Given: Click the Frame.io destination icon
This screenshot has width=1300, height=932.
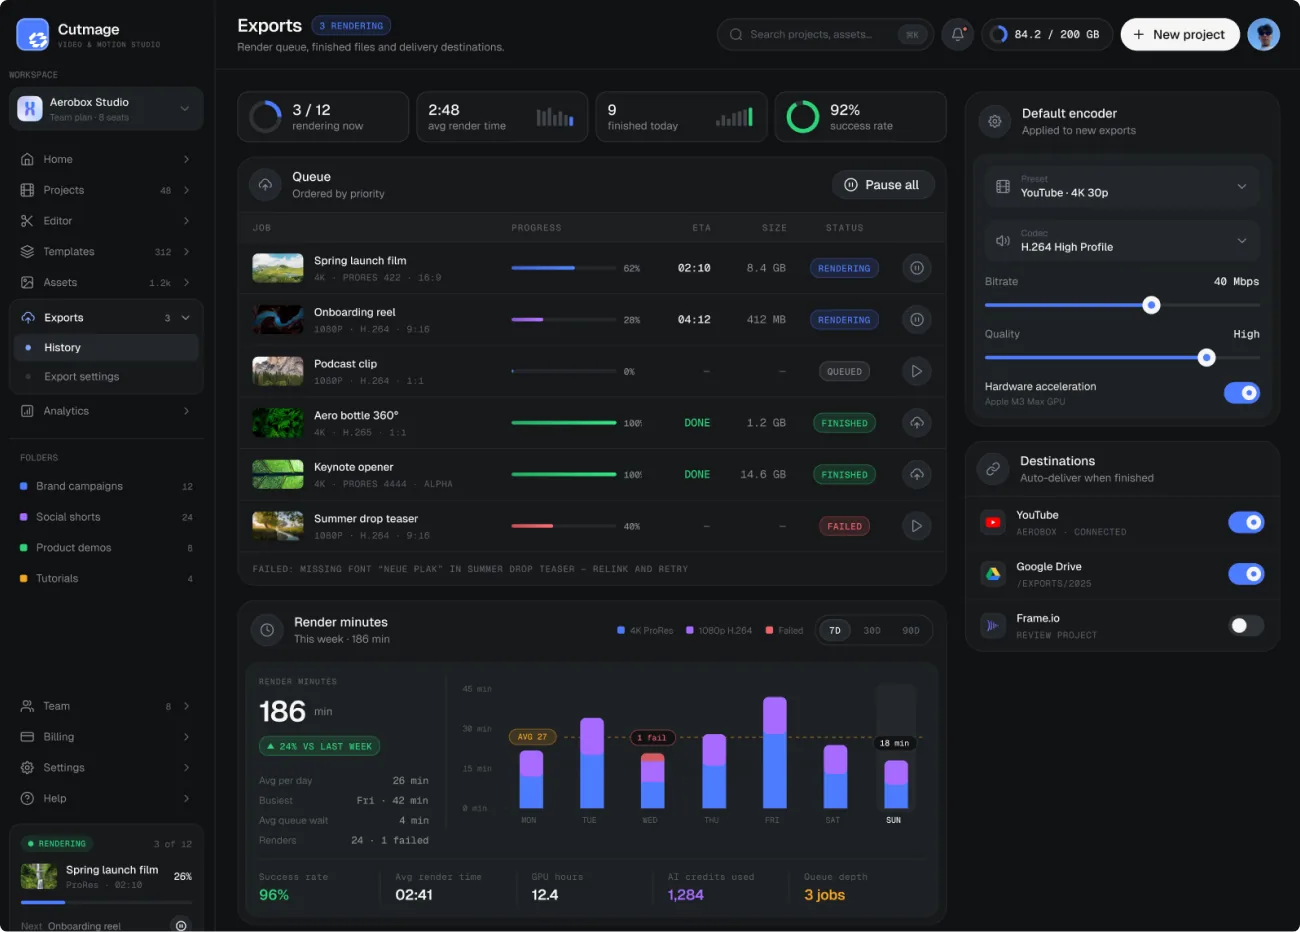Looking at the screenshot, I should [993, 626].
